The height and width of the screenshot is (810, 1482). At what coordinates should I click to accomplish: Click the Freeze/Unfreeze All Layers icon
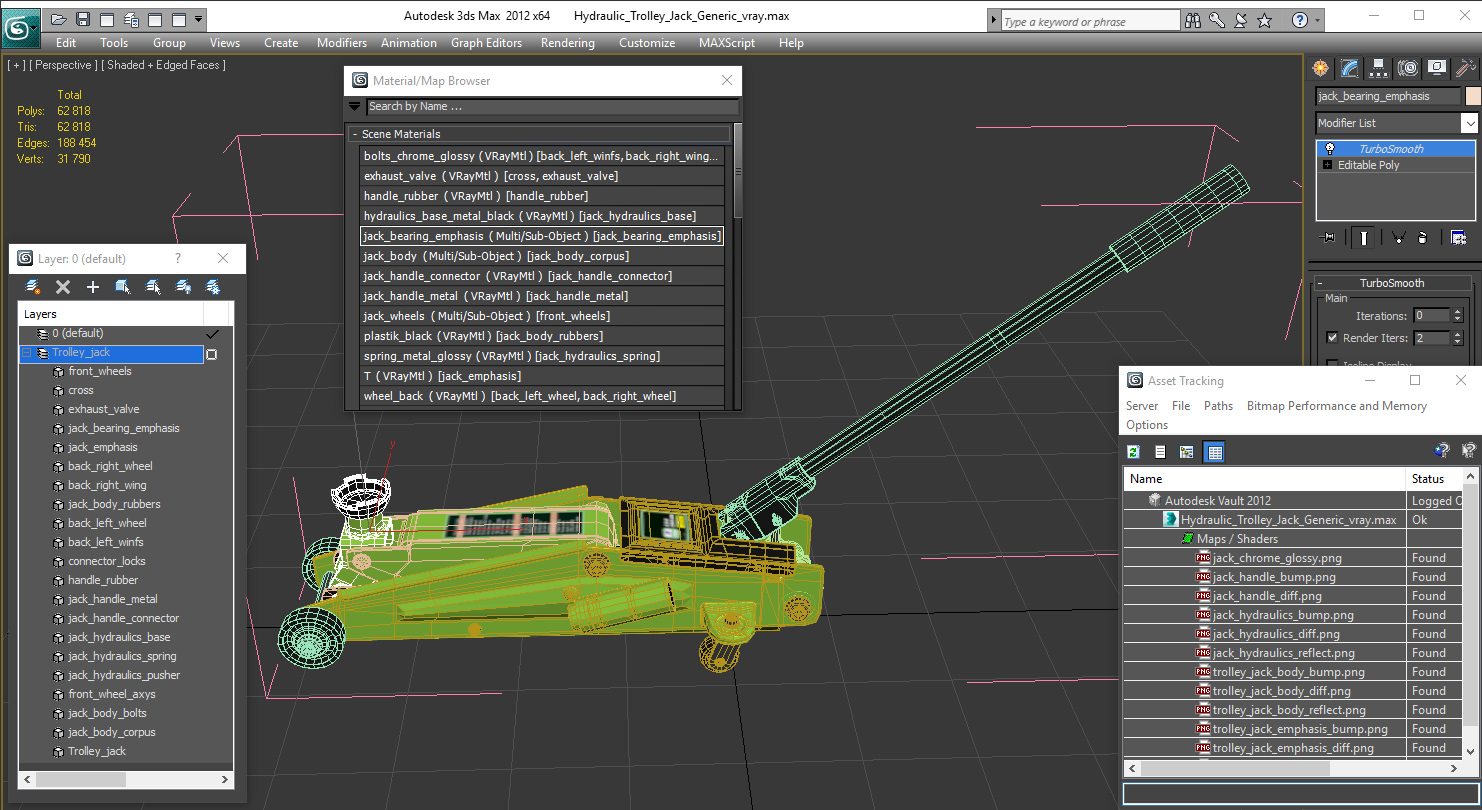tap(213, 287)
